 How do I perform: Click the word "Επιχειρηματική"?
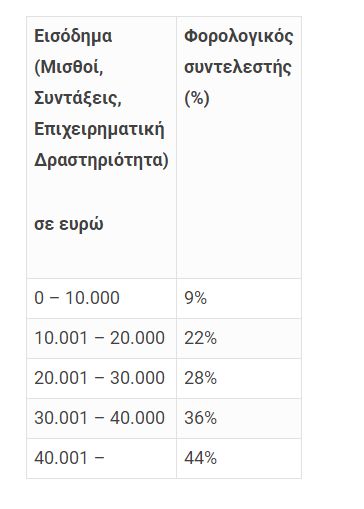tap(99, 130)
